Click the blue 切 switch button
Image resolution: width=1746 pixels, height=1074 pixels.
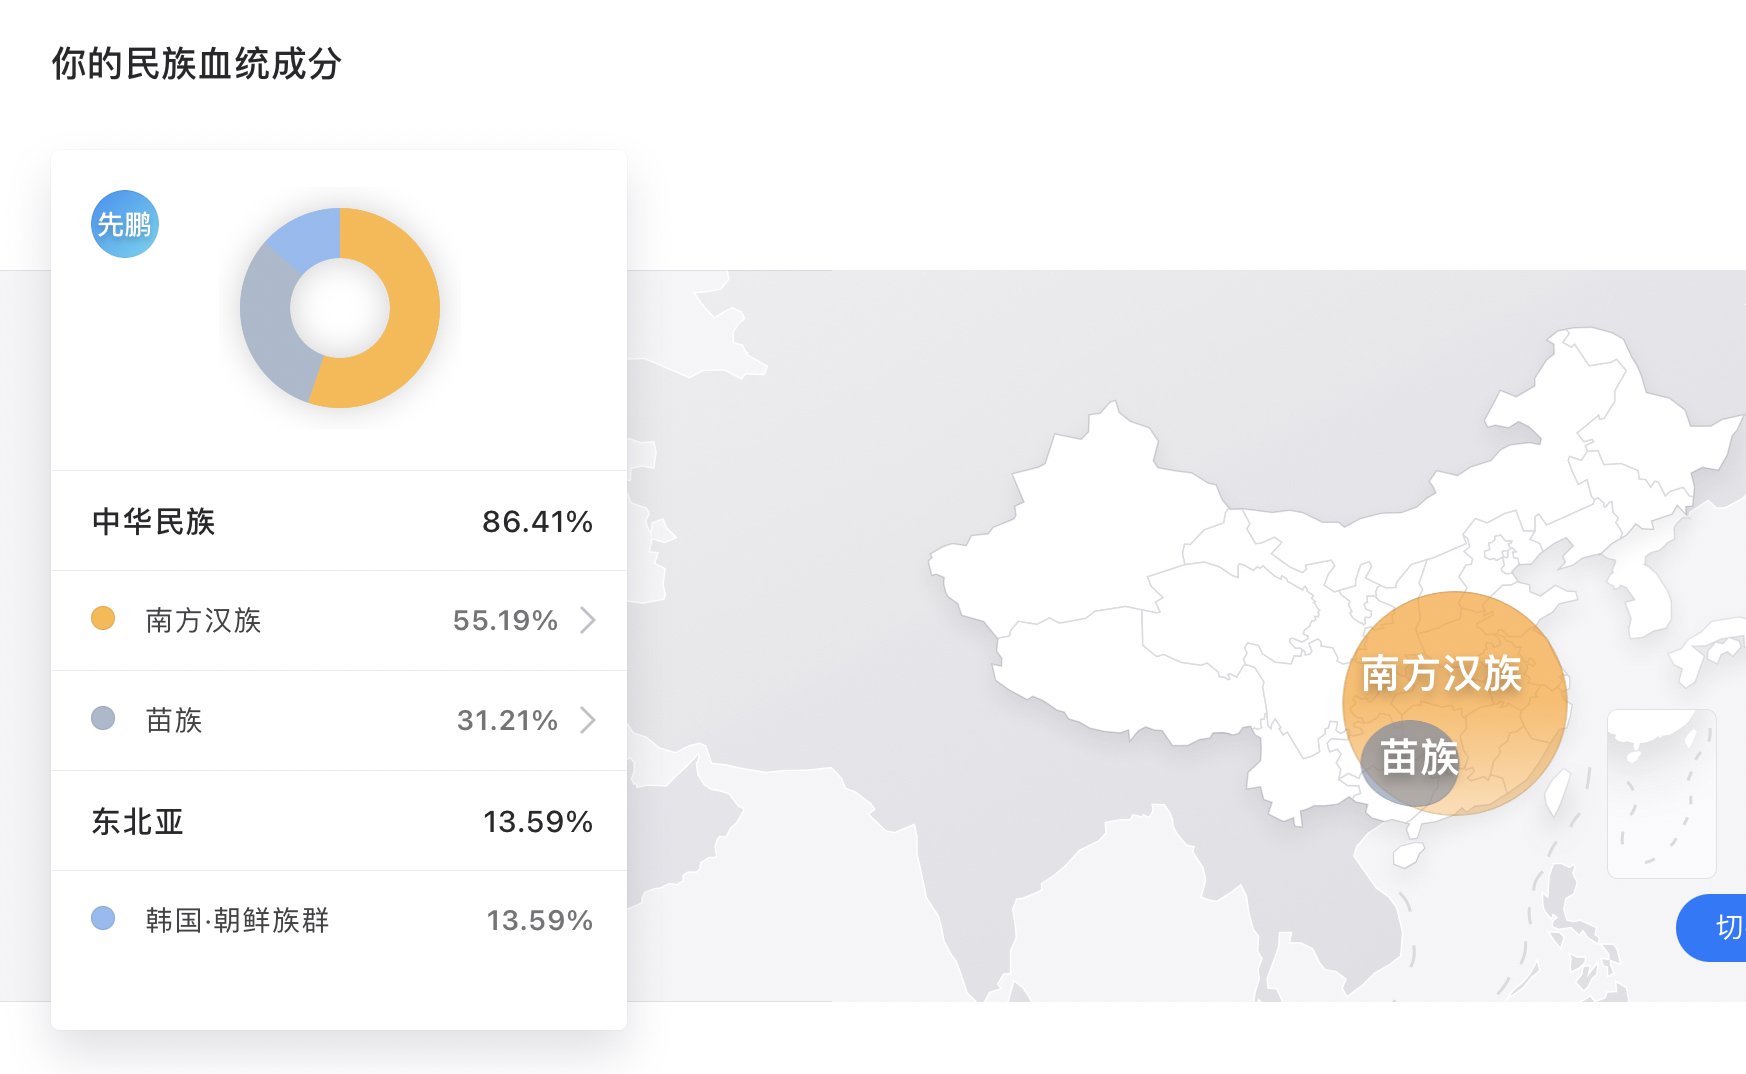[x=1712, y=928]
